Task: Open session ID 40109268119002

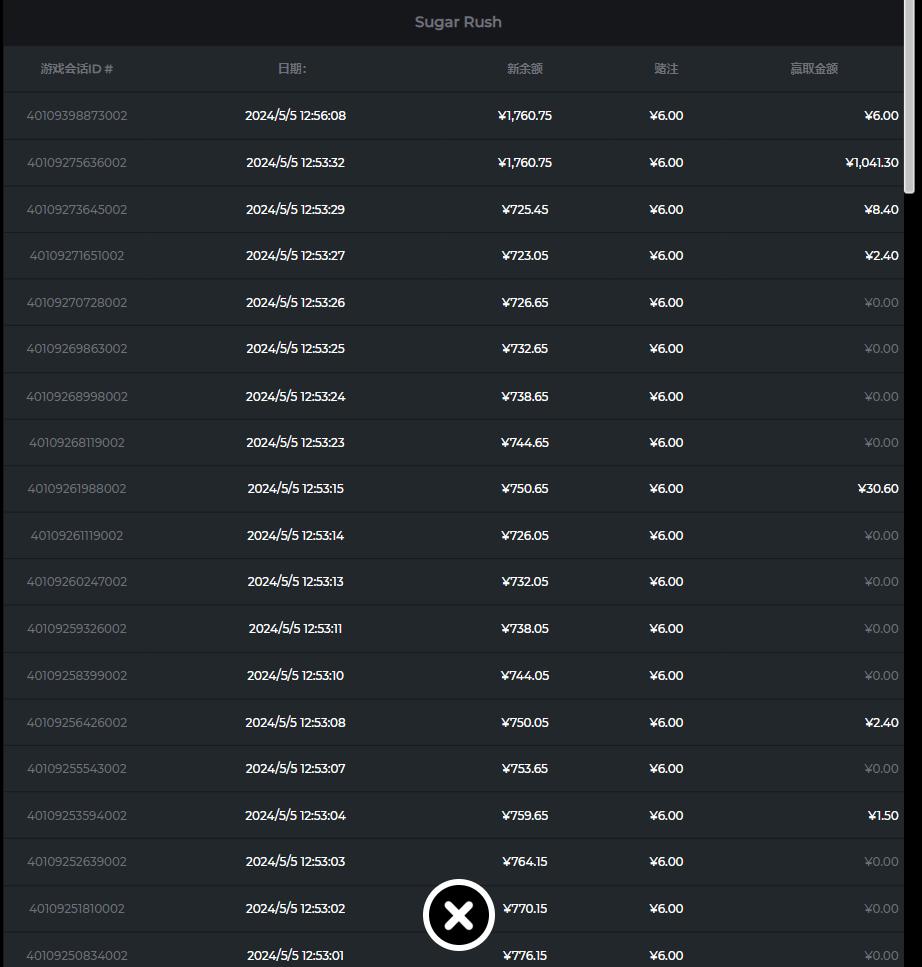Action: click(77, 442)
